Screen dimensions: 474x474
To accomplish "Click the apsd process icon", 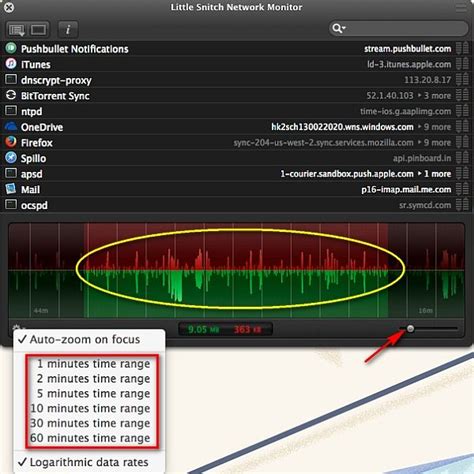I will click(x=11, y=173).
